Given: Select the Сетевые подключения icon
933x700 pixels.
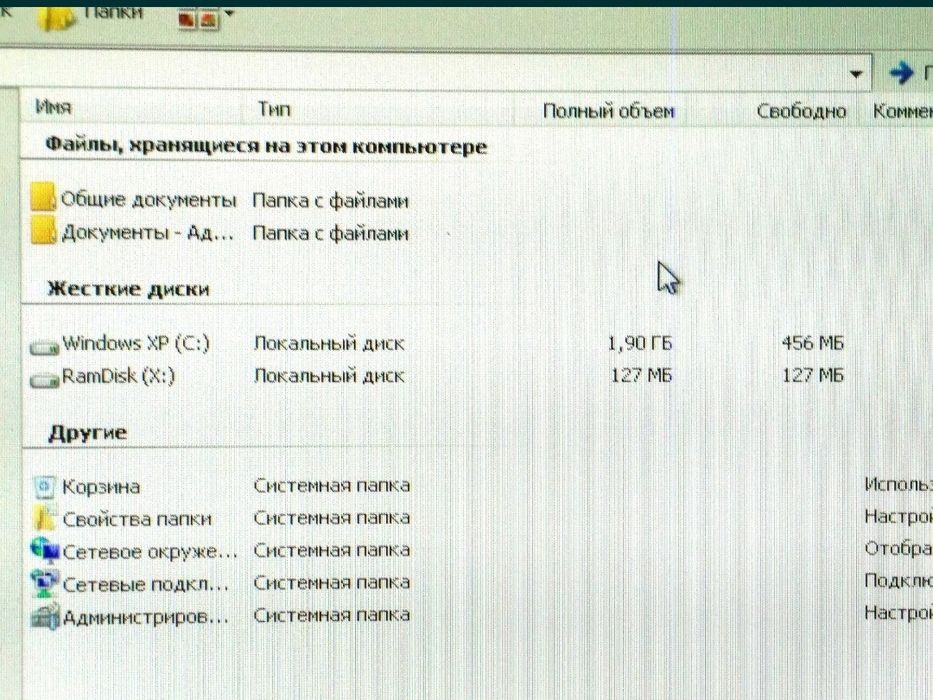Looking at the screenshot, I should [x=45, y=583].
